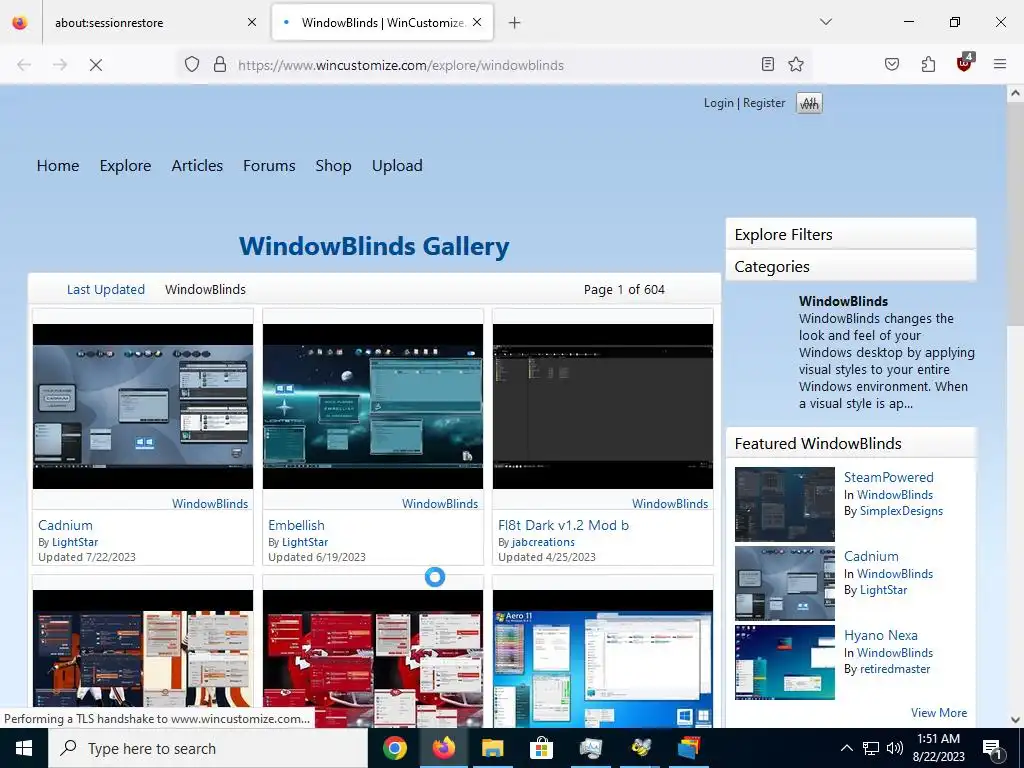This screenshot has height=768, width=1024.
Task: Stop loading the page
Action: [95, 65]
